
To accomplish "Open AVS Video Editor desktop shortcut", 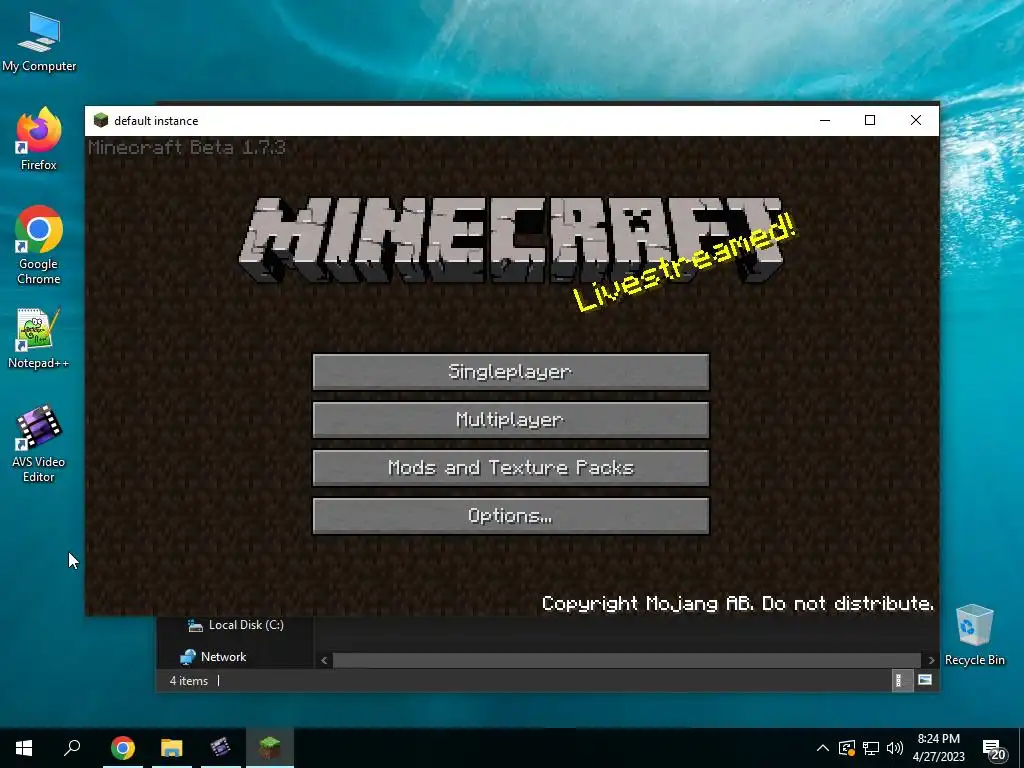I will click(39, 443).
